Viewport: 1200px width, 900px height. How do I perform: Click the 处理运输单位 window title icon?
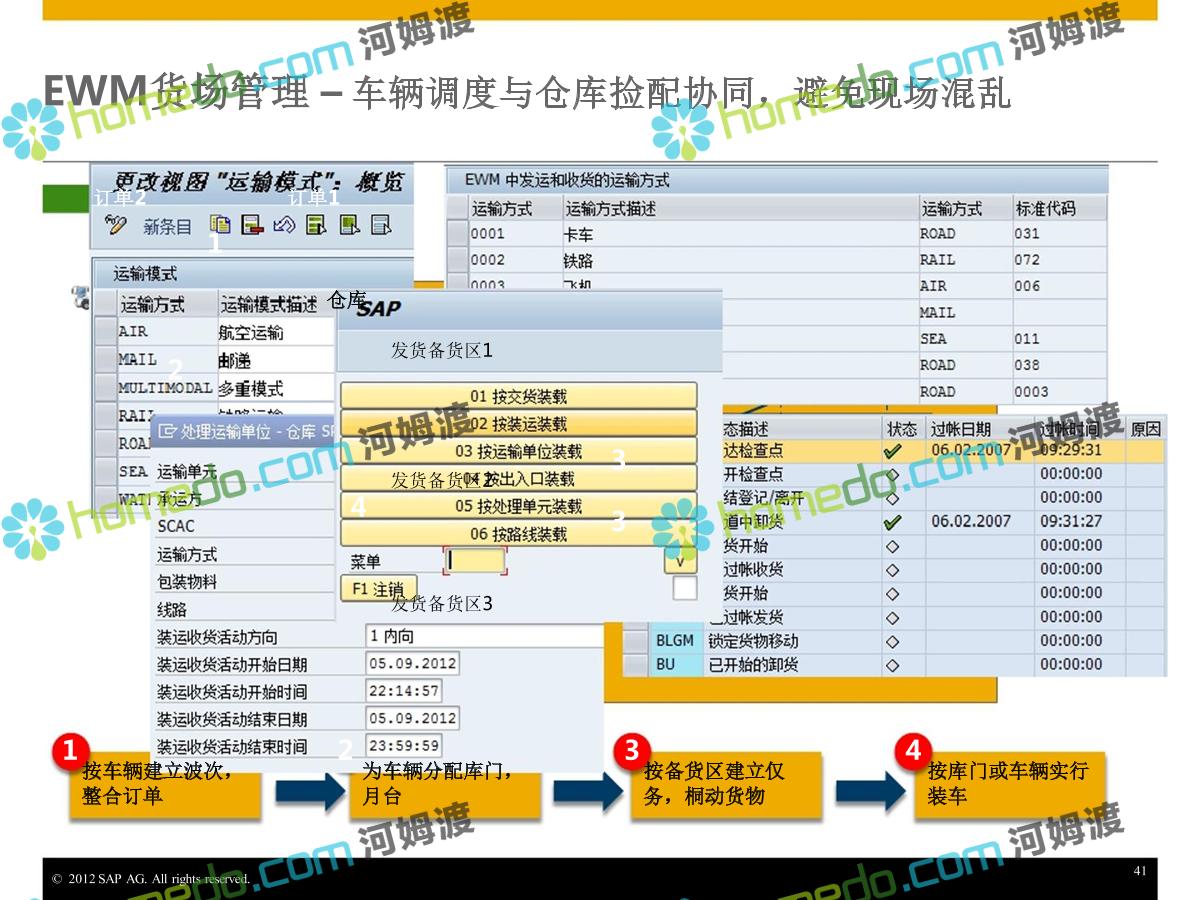167,431
